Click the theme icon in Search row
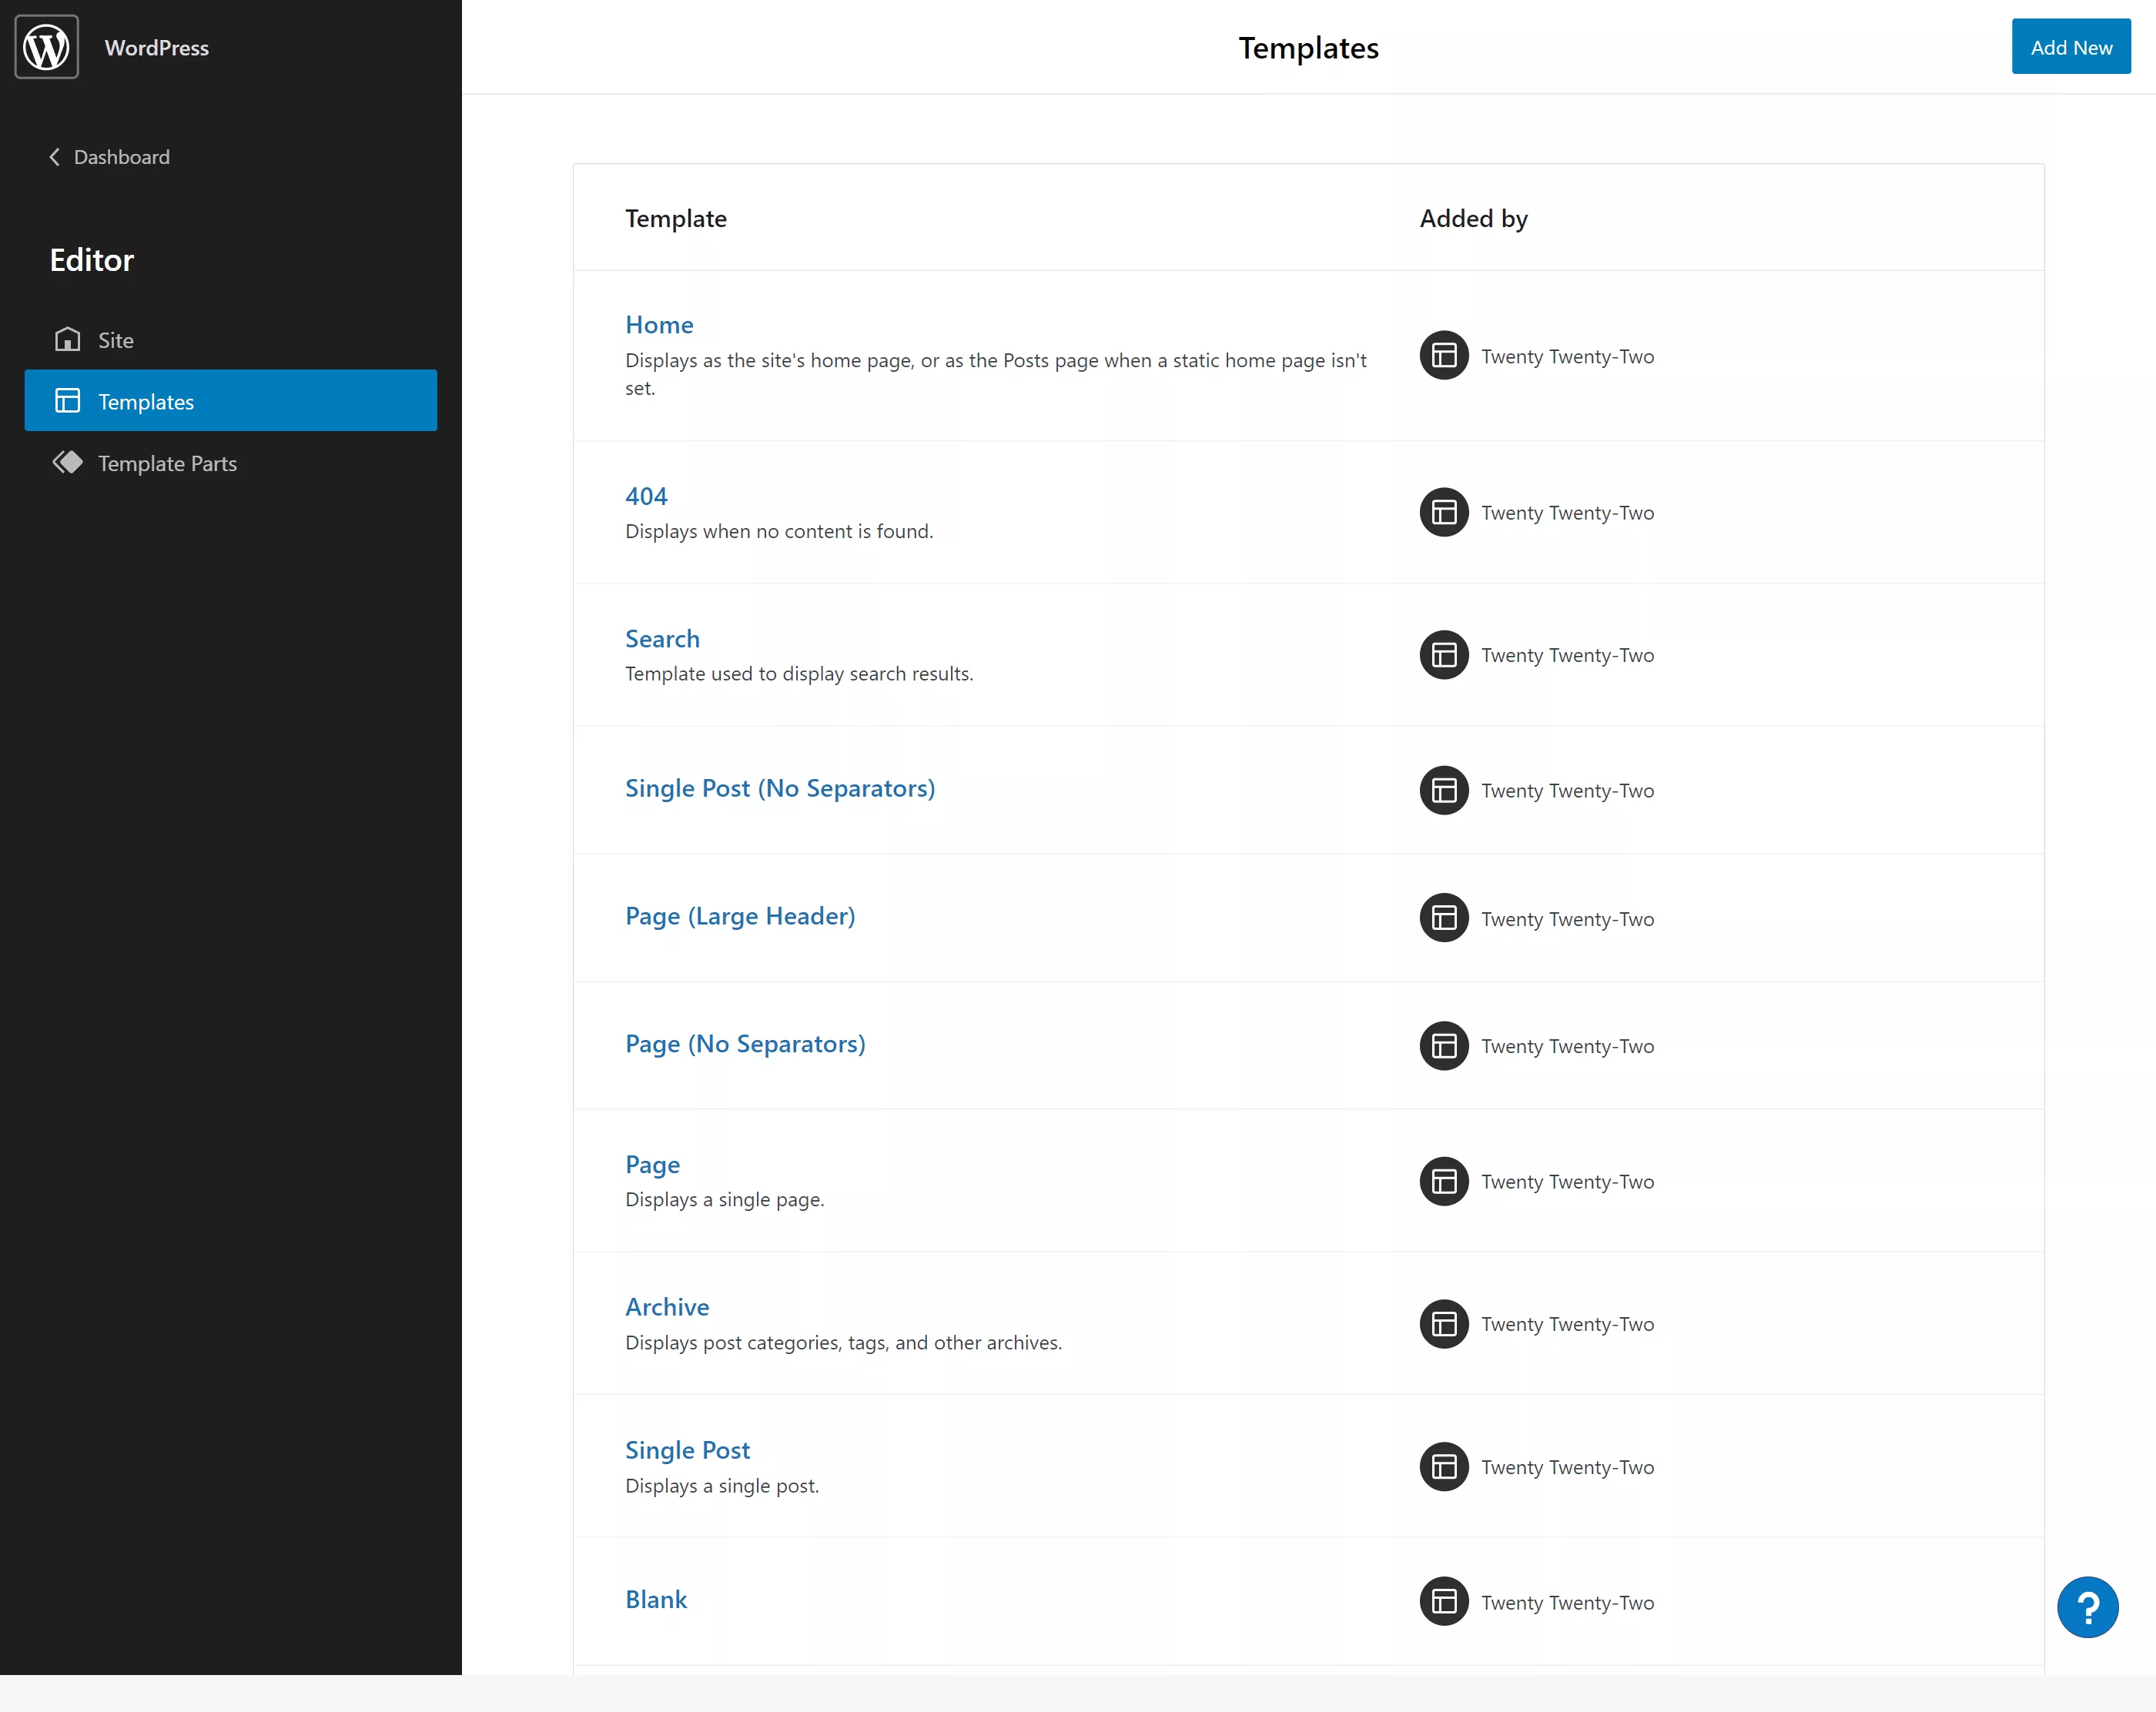The width and height of the screenshot is (2156, 1712). tap(1444, 655)
